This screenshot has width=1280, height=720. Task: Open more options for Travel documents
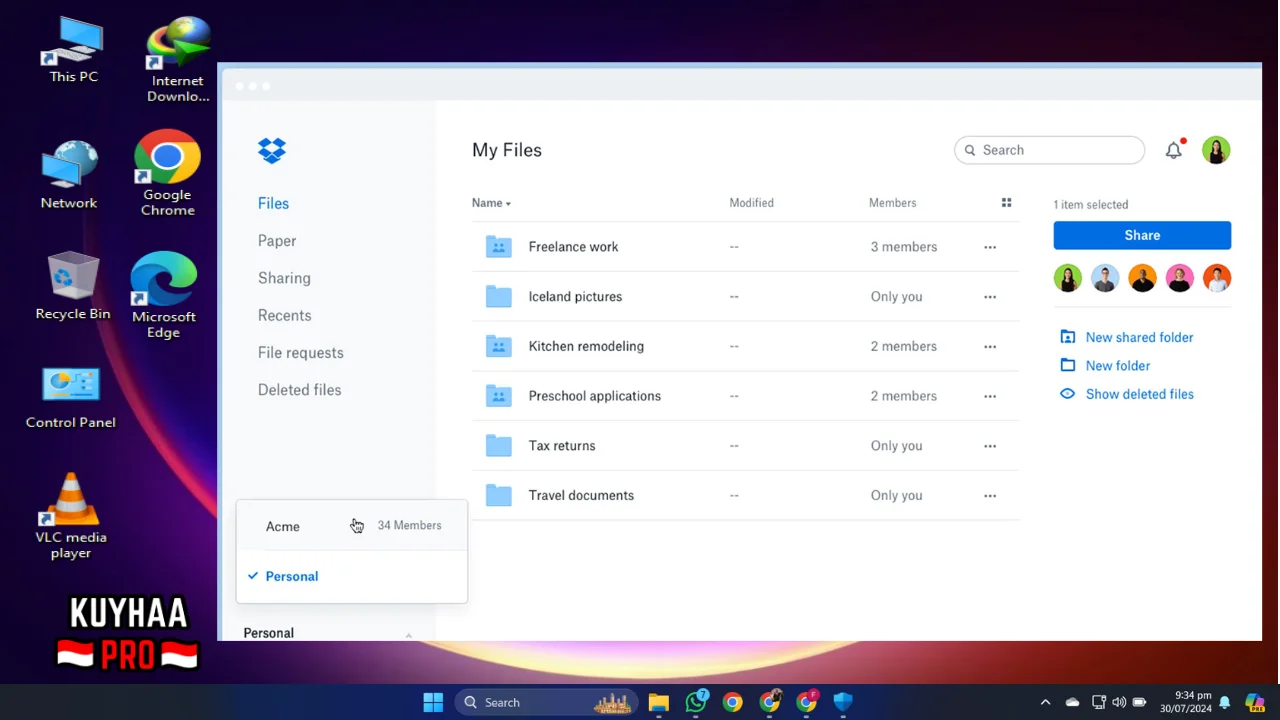990,495
